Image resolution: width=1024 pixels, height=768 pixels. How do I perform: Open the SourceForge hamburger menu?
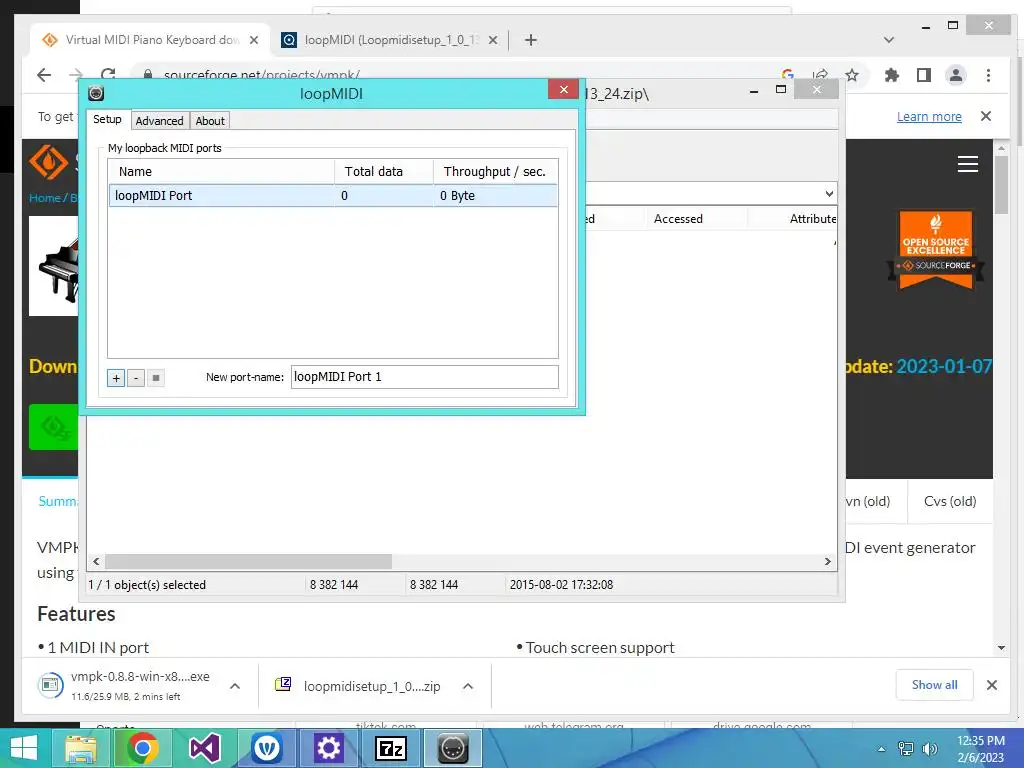click(968, 164)
